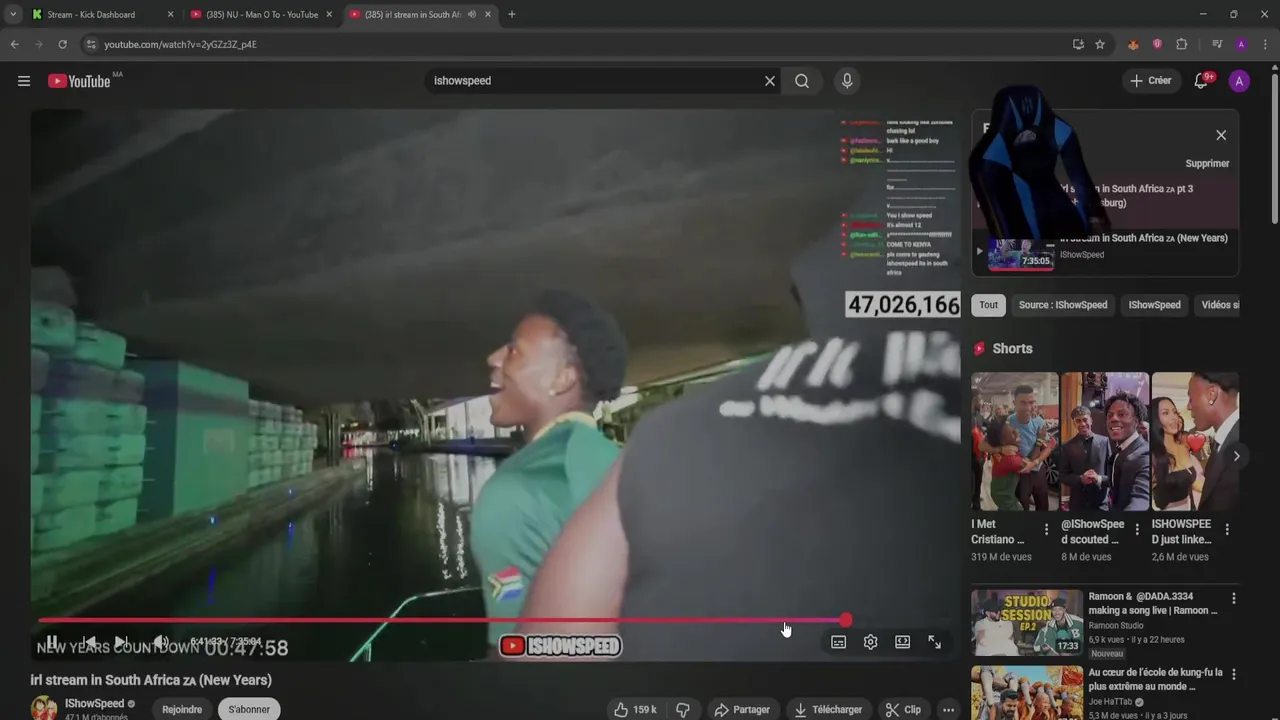Open IShowSpeed channel name link

tap(95, 703)
